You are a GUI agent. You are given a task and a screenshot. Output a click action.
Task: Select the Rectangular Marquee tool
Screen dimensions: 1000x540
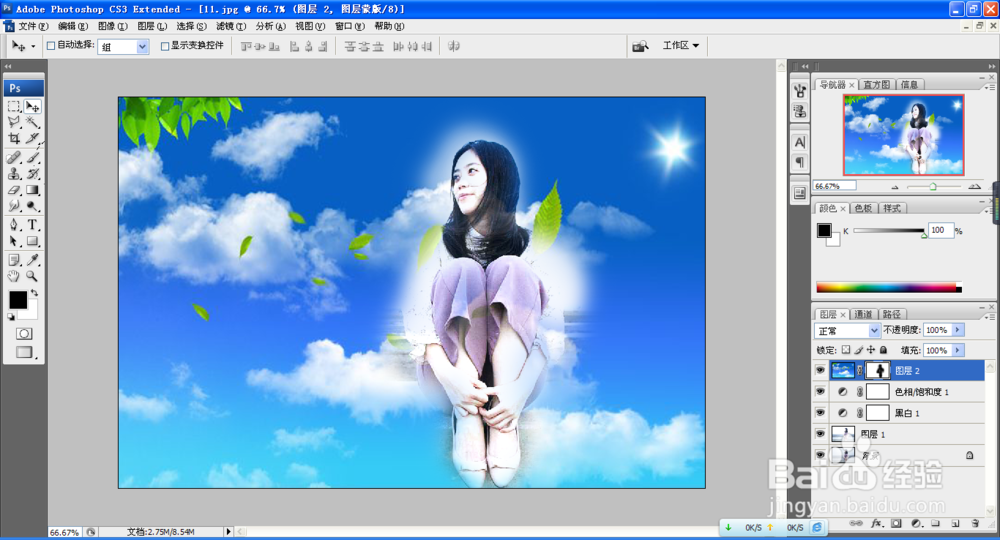click(14, 106)
